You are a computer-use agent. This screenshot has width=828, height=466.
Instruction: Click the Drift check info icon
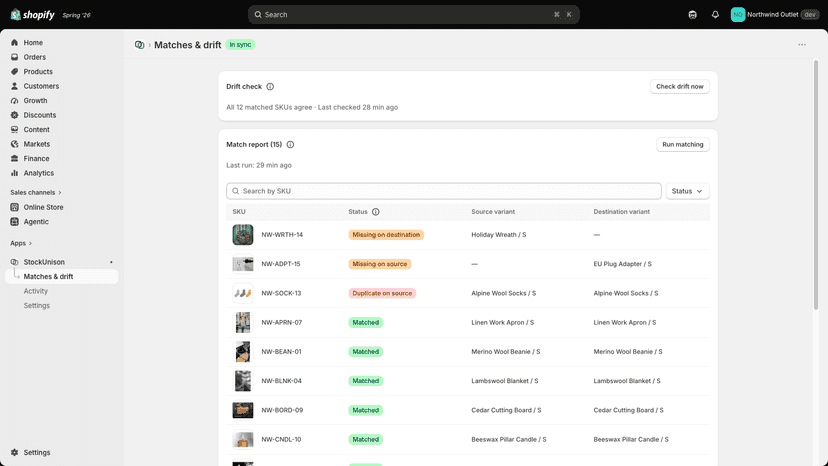[x=270, y=87]
